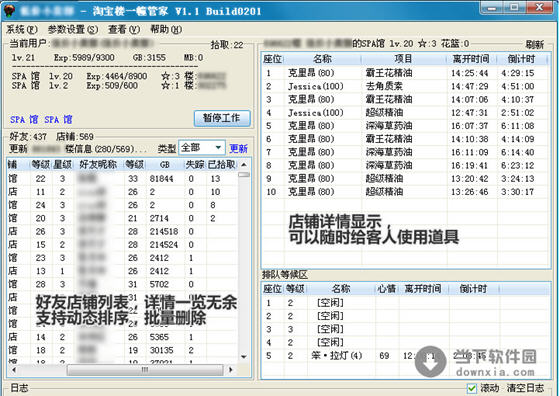Select friend row with GB 5365
The image size is (560, 396).
[122, 337]
